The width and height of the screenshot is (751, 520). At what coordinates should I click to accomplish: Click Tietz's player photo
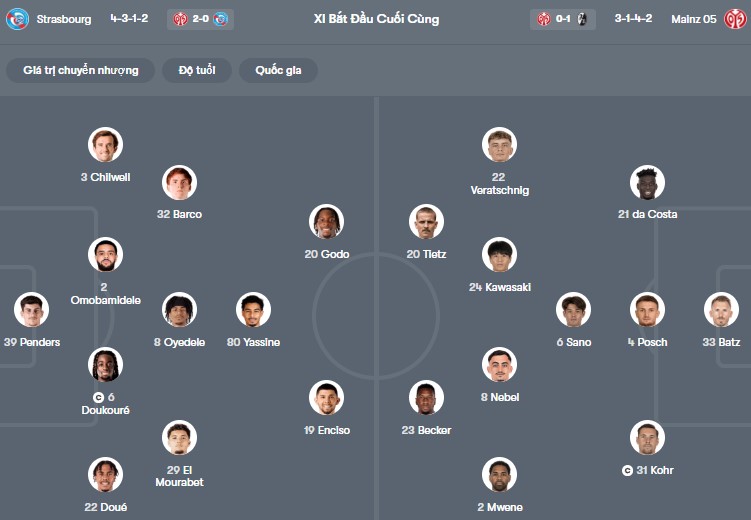tap(426, 222)
